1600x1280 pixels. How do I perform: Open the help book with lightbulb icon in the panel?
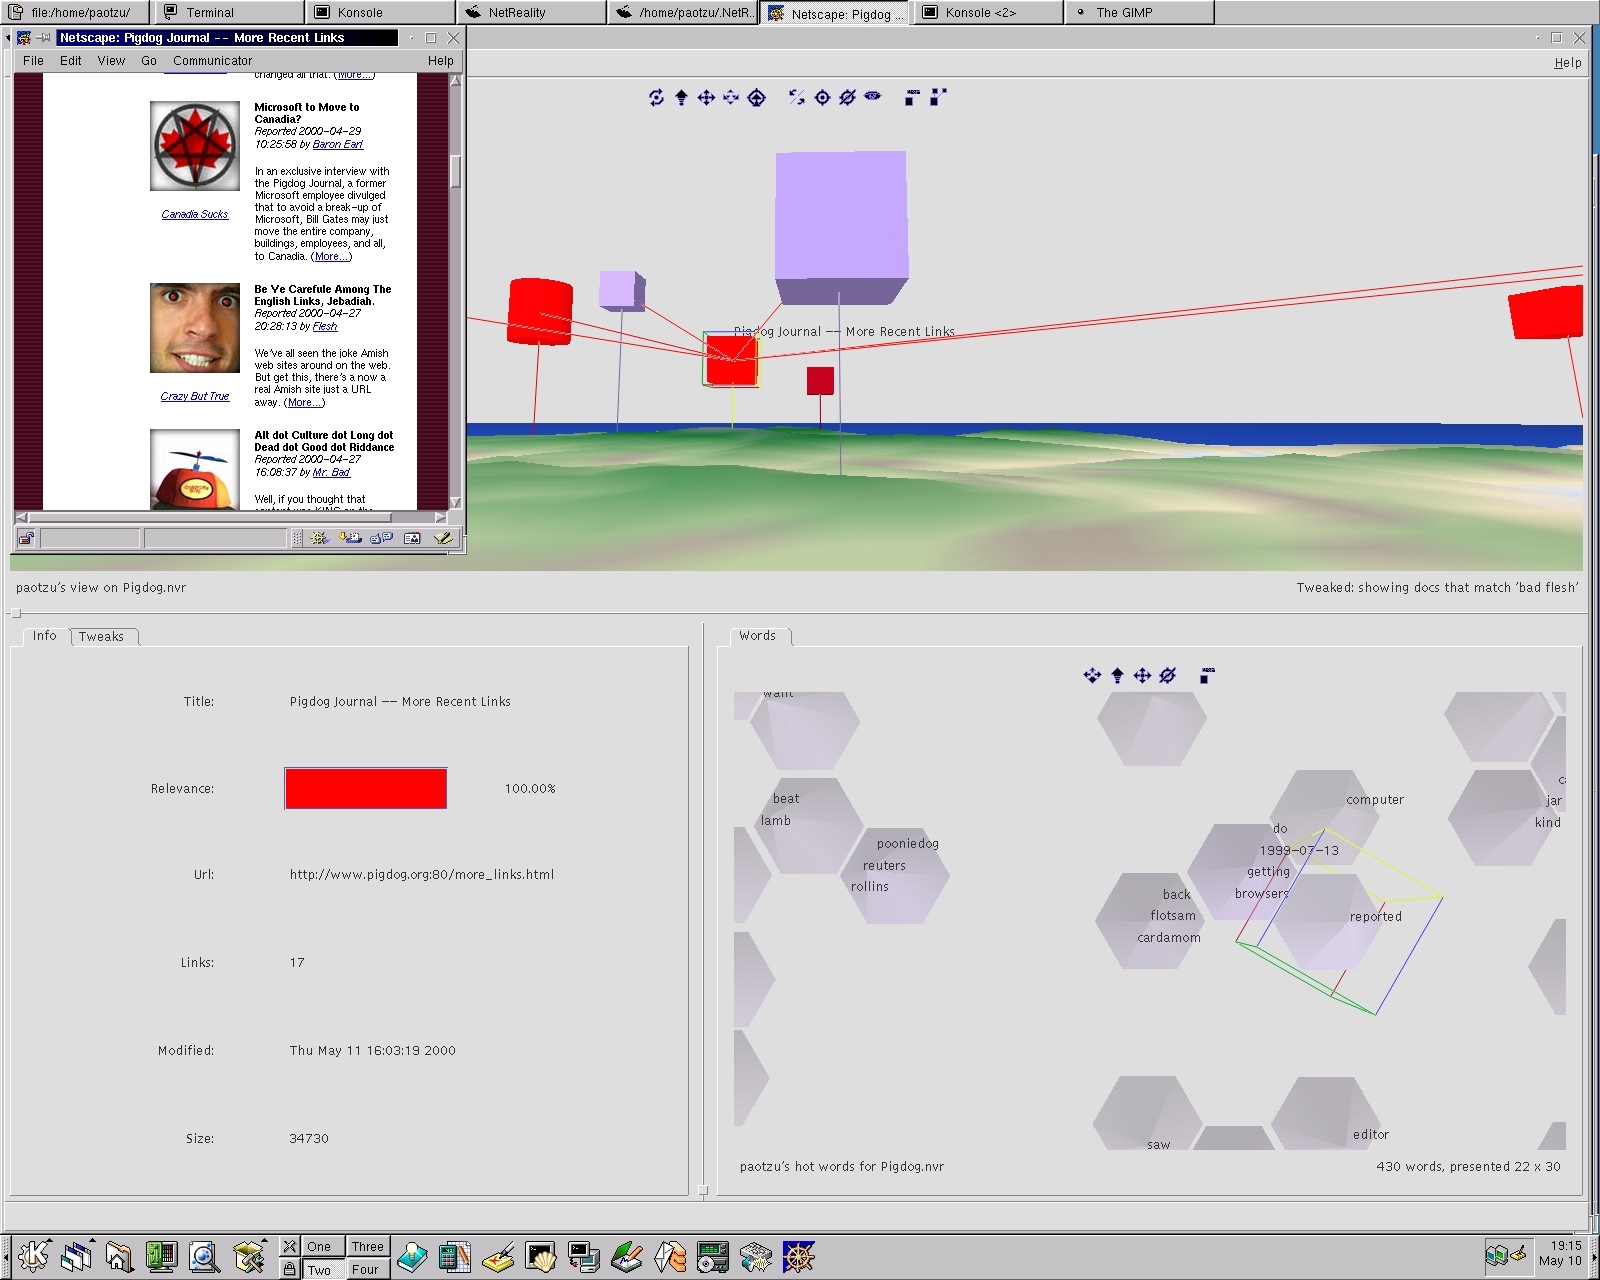click(411, 1257)
